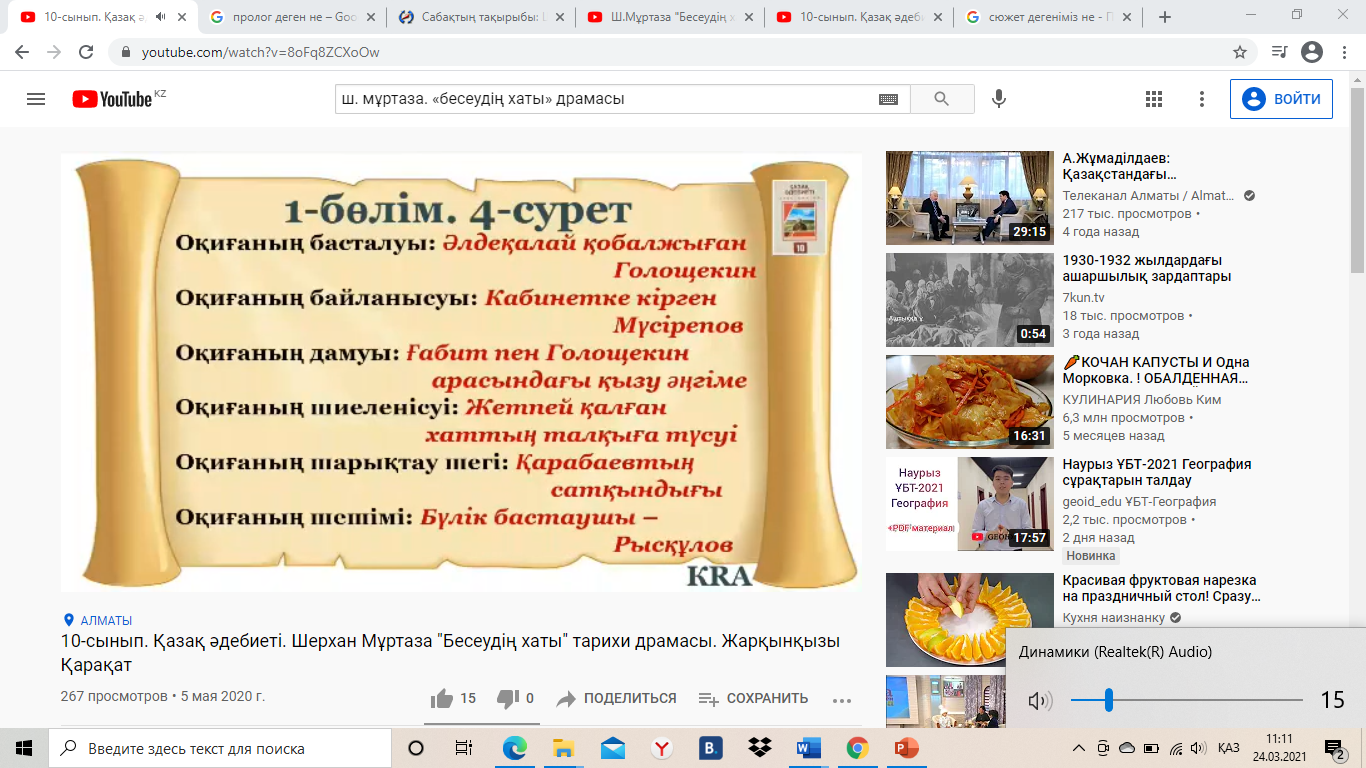Open YouTube settings three-dot menu
This screenshot has width=1366, height=768.
pos(1202,99)
